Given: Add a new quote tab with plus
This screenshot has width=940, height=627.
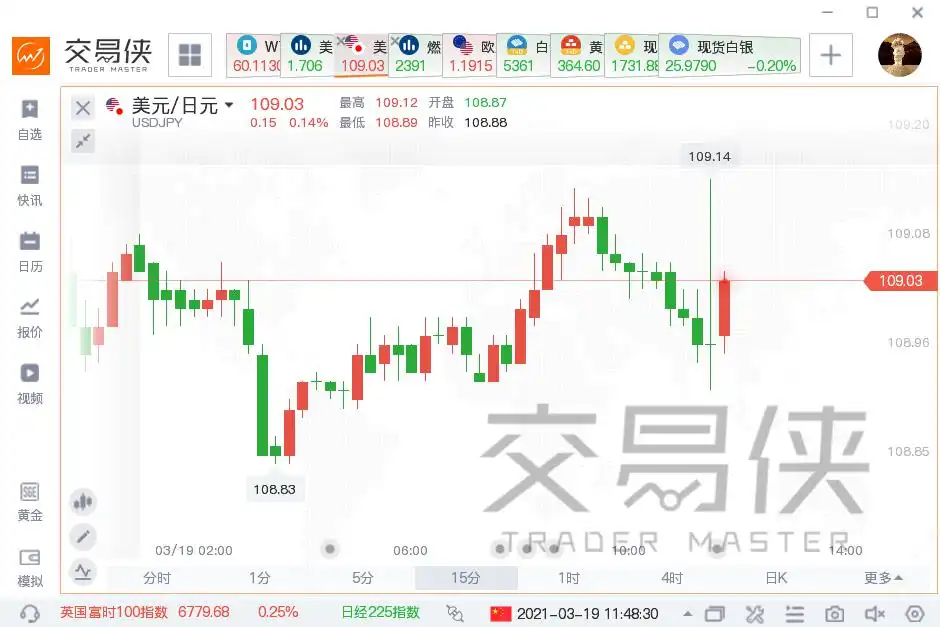Looking at the screenshot, I should click(x=830, y=55).
